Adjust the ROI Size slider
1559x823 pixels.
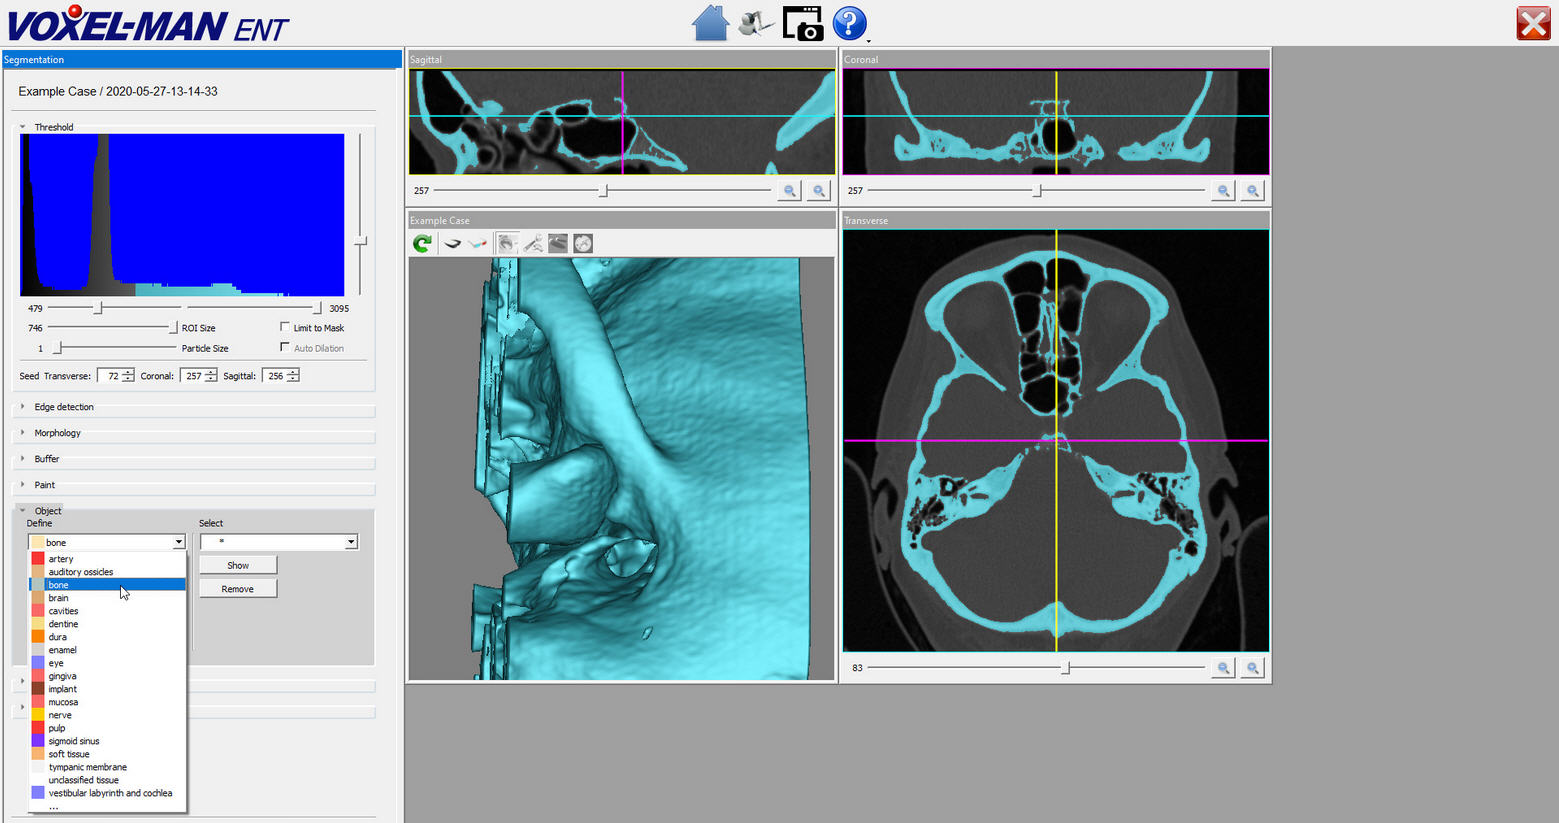pos(173,327)
